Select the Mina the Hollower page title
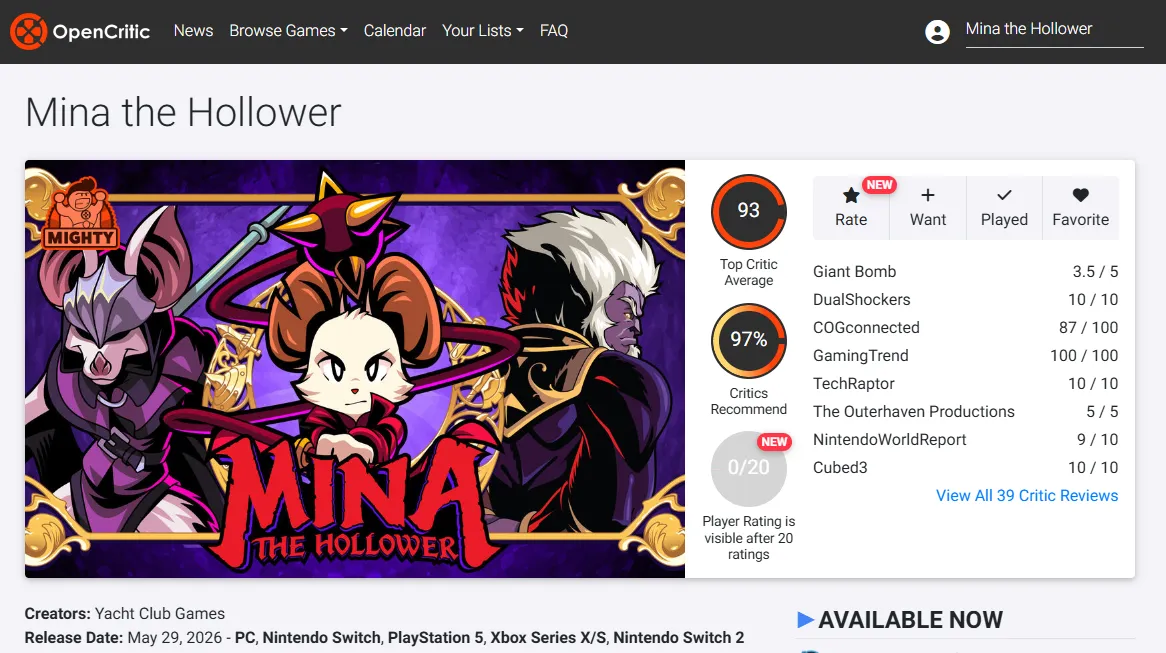The height and width of the screenshot is (653, 1166). click(183, 113)
